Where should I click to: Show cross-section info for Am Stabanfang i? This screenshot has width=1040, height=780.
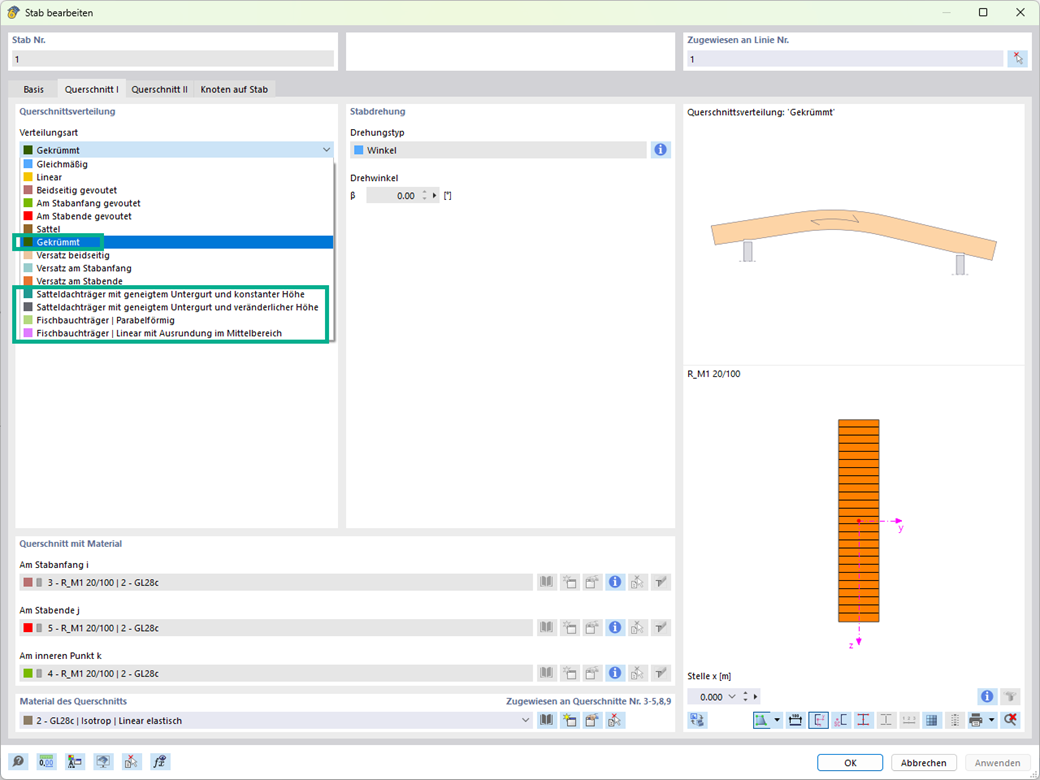(615, 582)
